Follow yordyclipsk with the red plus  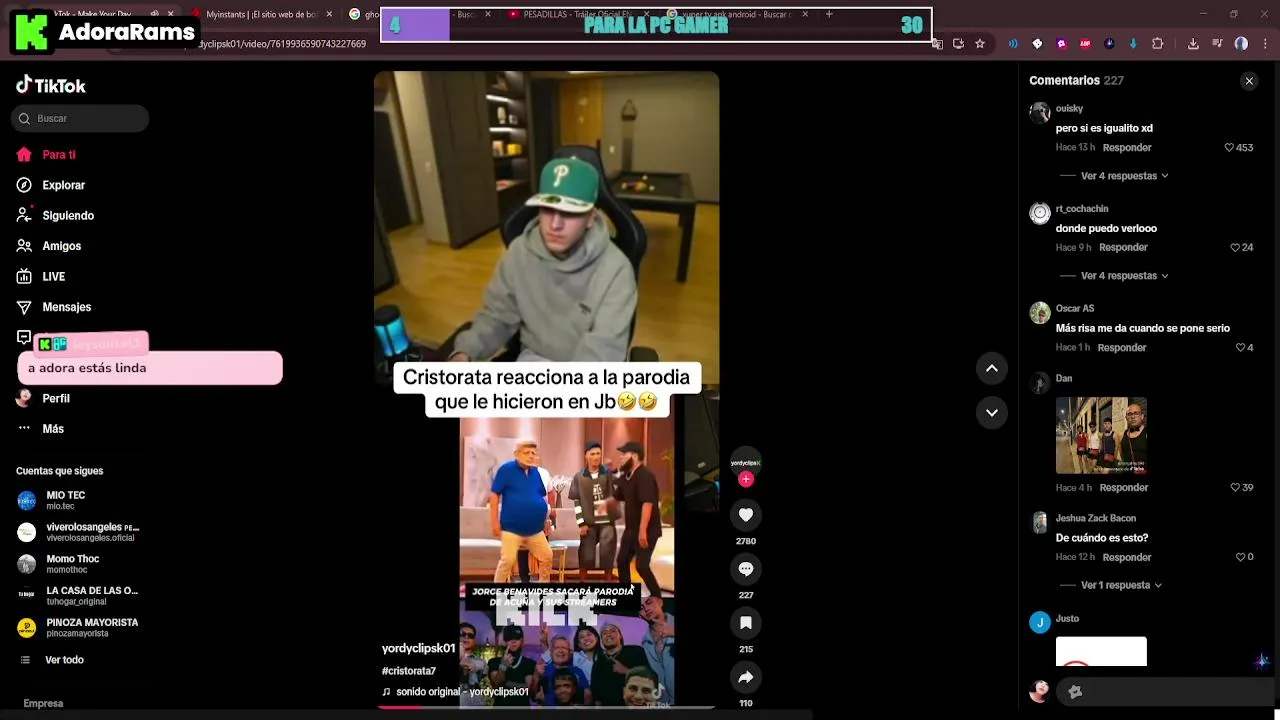click(746, 479)
